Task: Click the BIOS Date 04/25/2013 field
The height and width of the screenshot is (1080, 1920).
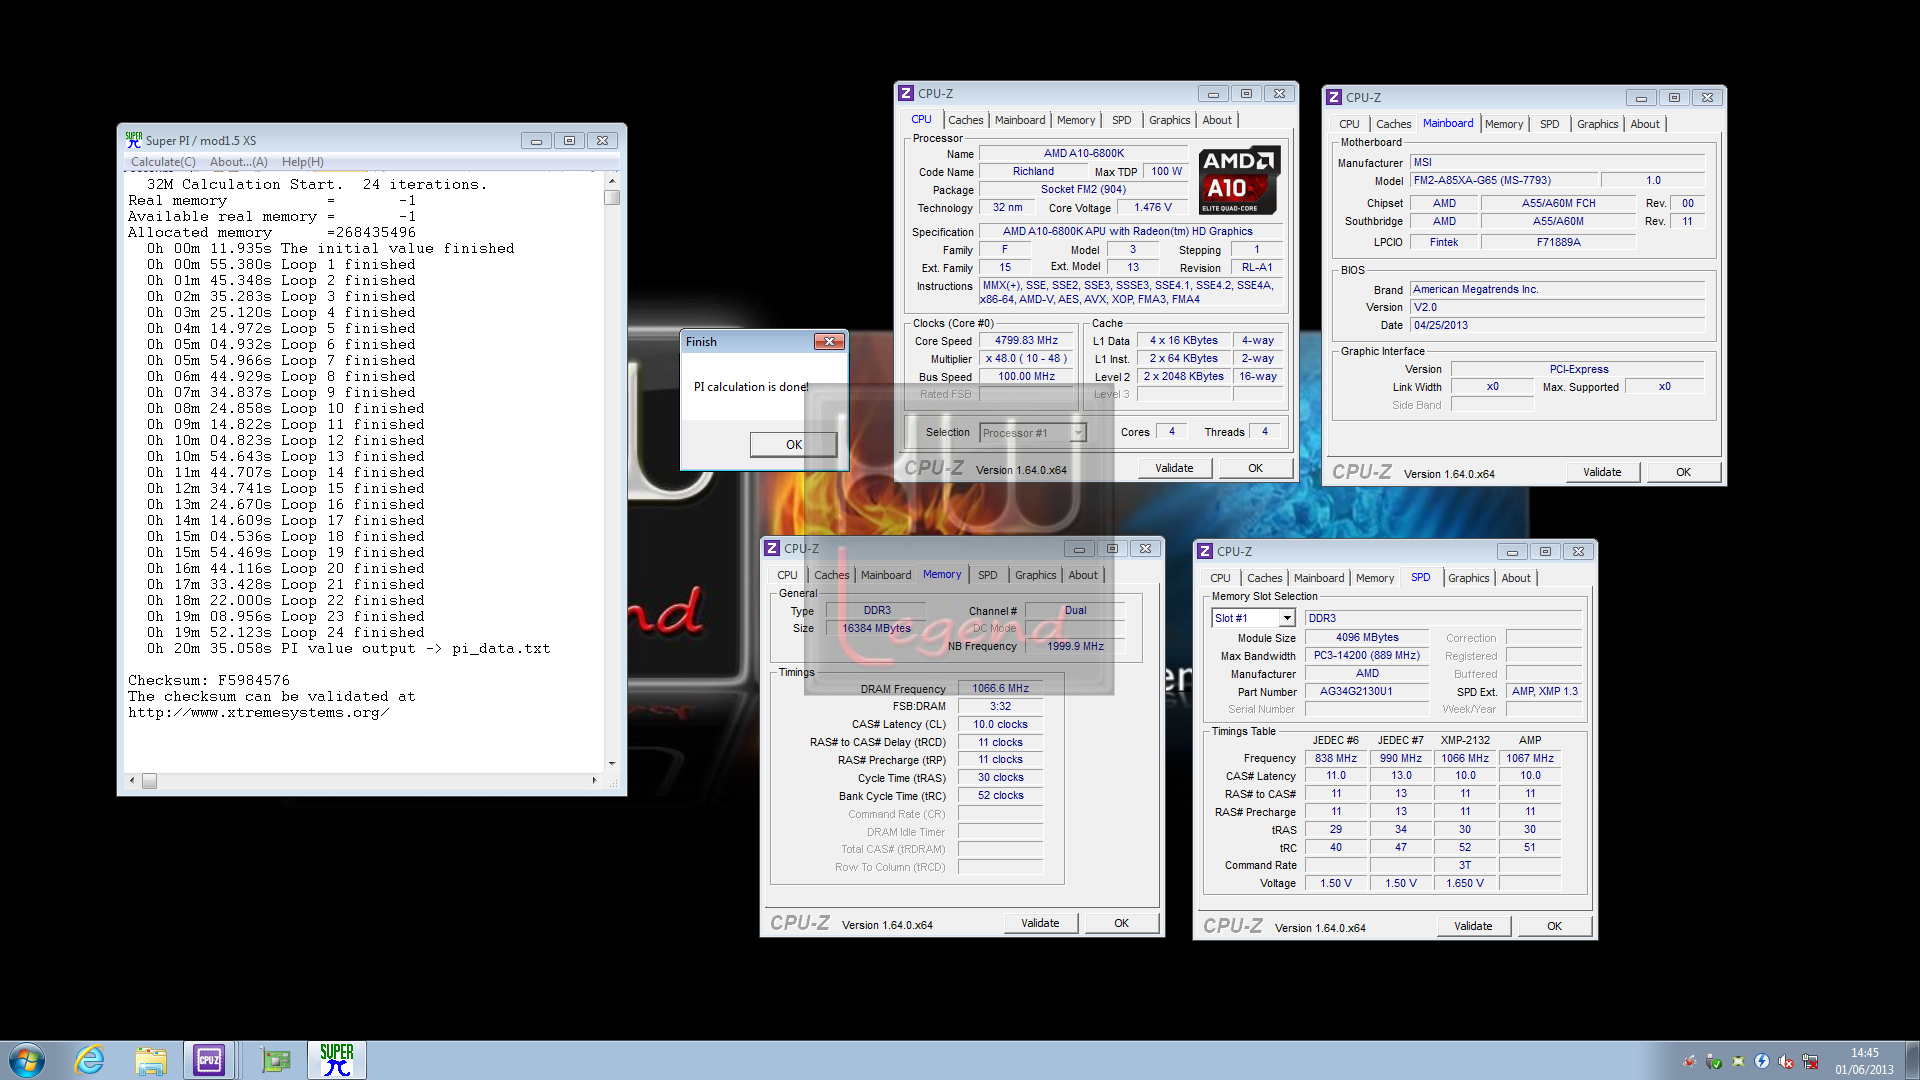Action: pyautogui.click(x=1557, y=325)
